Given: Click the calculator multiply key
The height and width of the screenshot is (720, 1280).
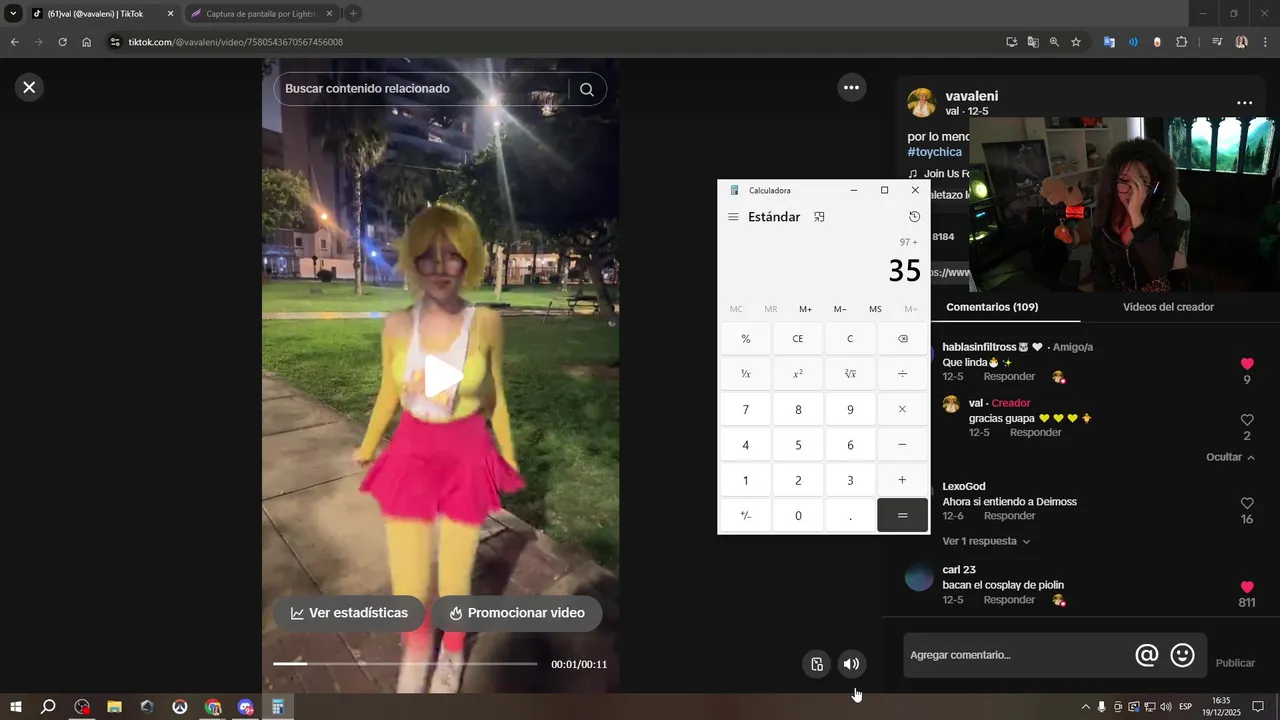Looking at the screenshot, I should (x=902, y=410).
